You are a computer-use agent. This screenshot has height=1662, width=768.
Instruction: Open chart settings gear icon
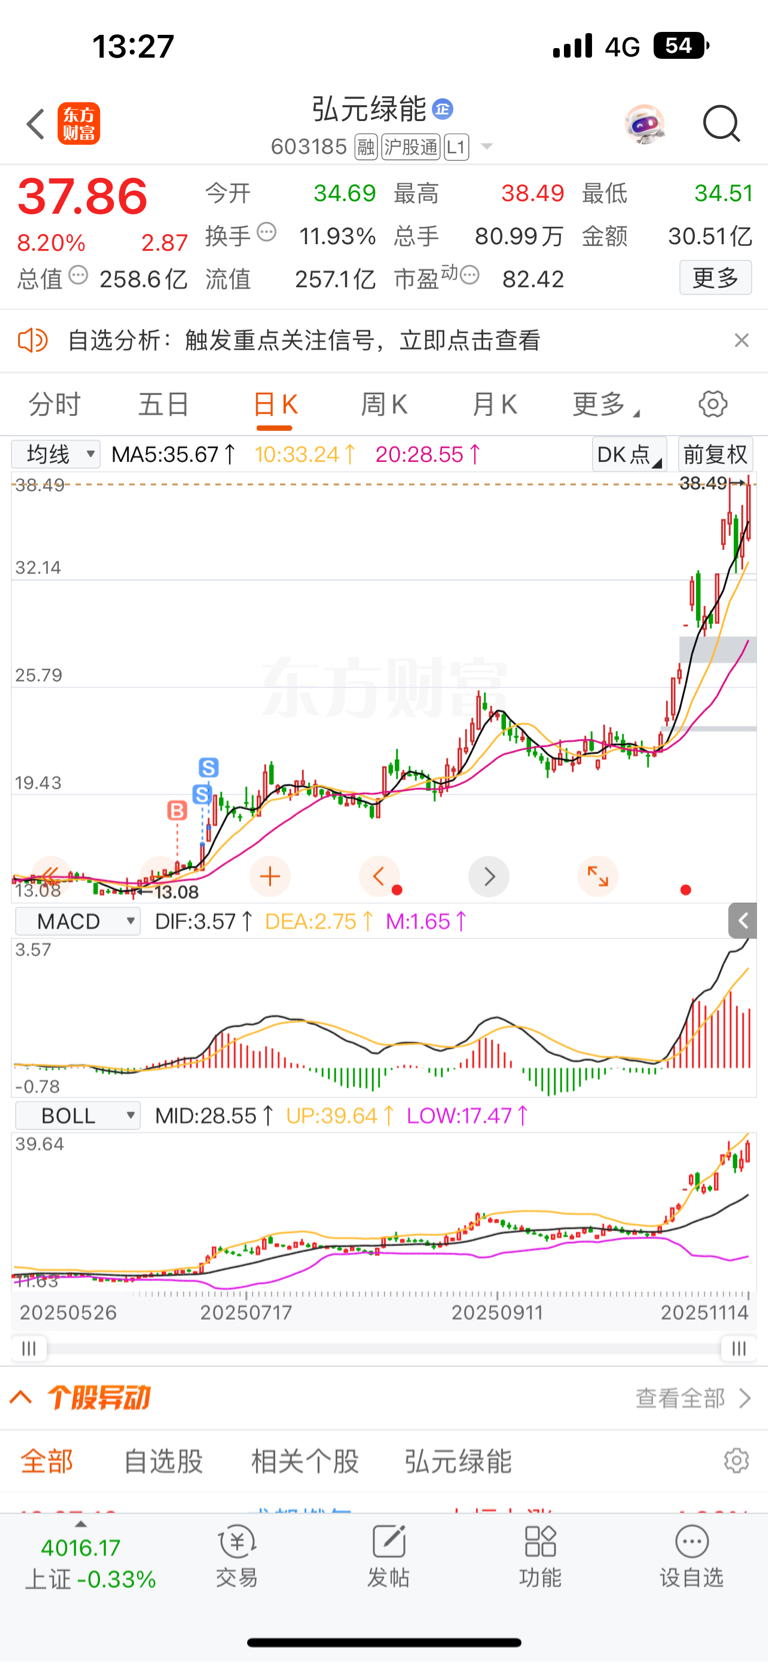tap(713, 404)
